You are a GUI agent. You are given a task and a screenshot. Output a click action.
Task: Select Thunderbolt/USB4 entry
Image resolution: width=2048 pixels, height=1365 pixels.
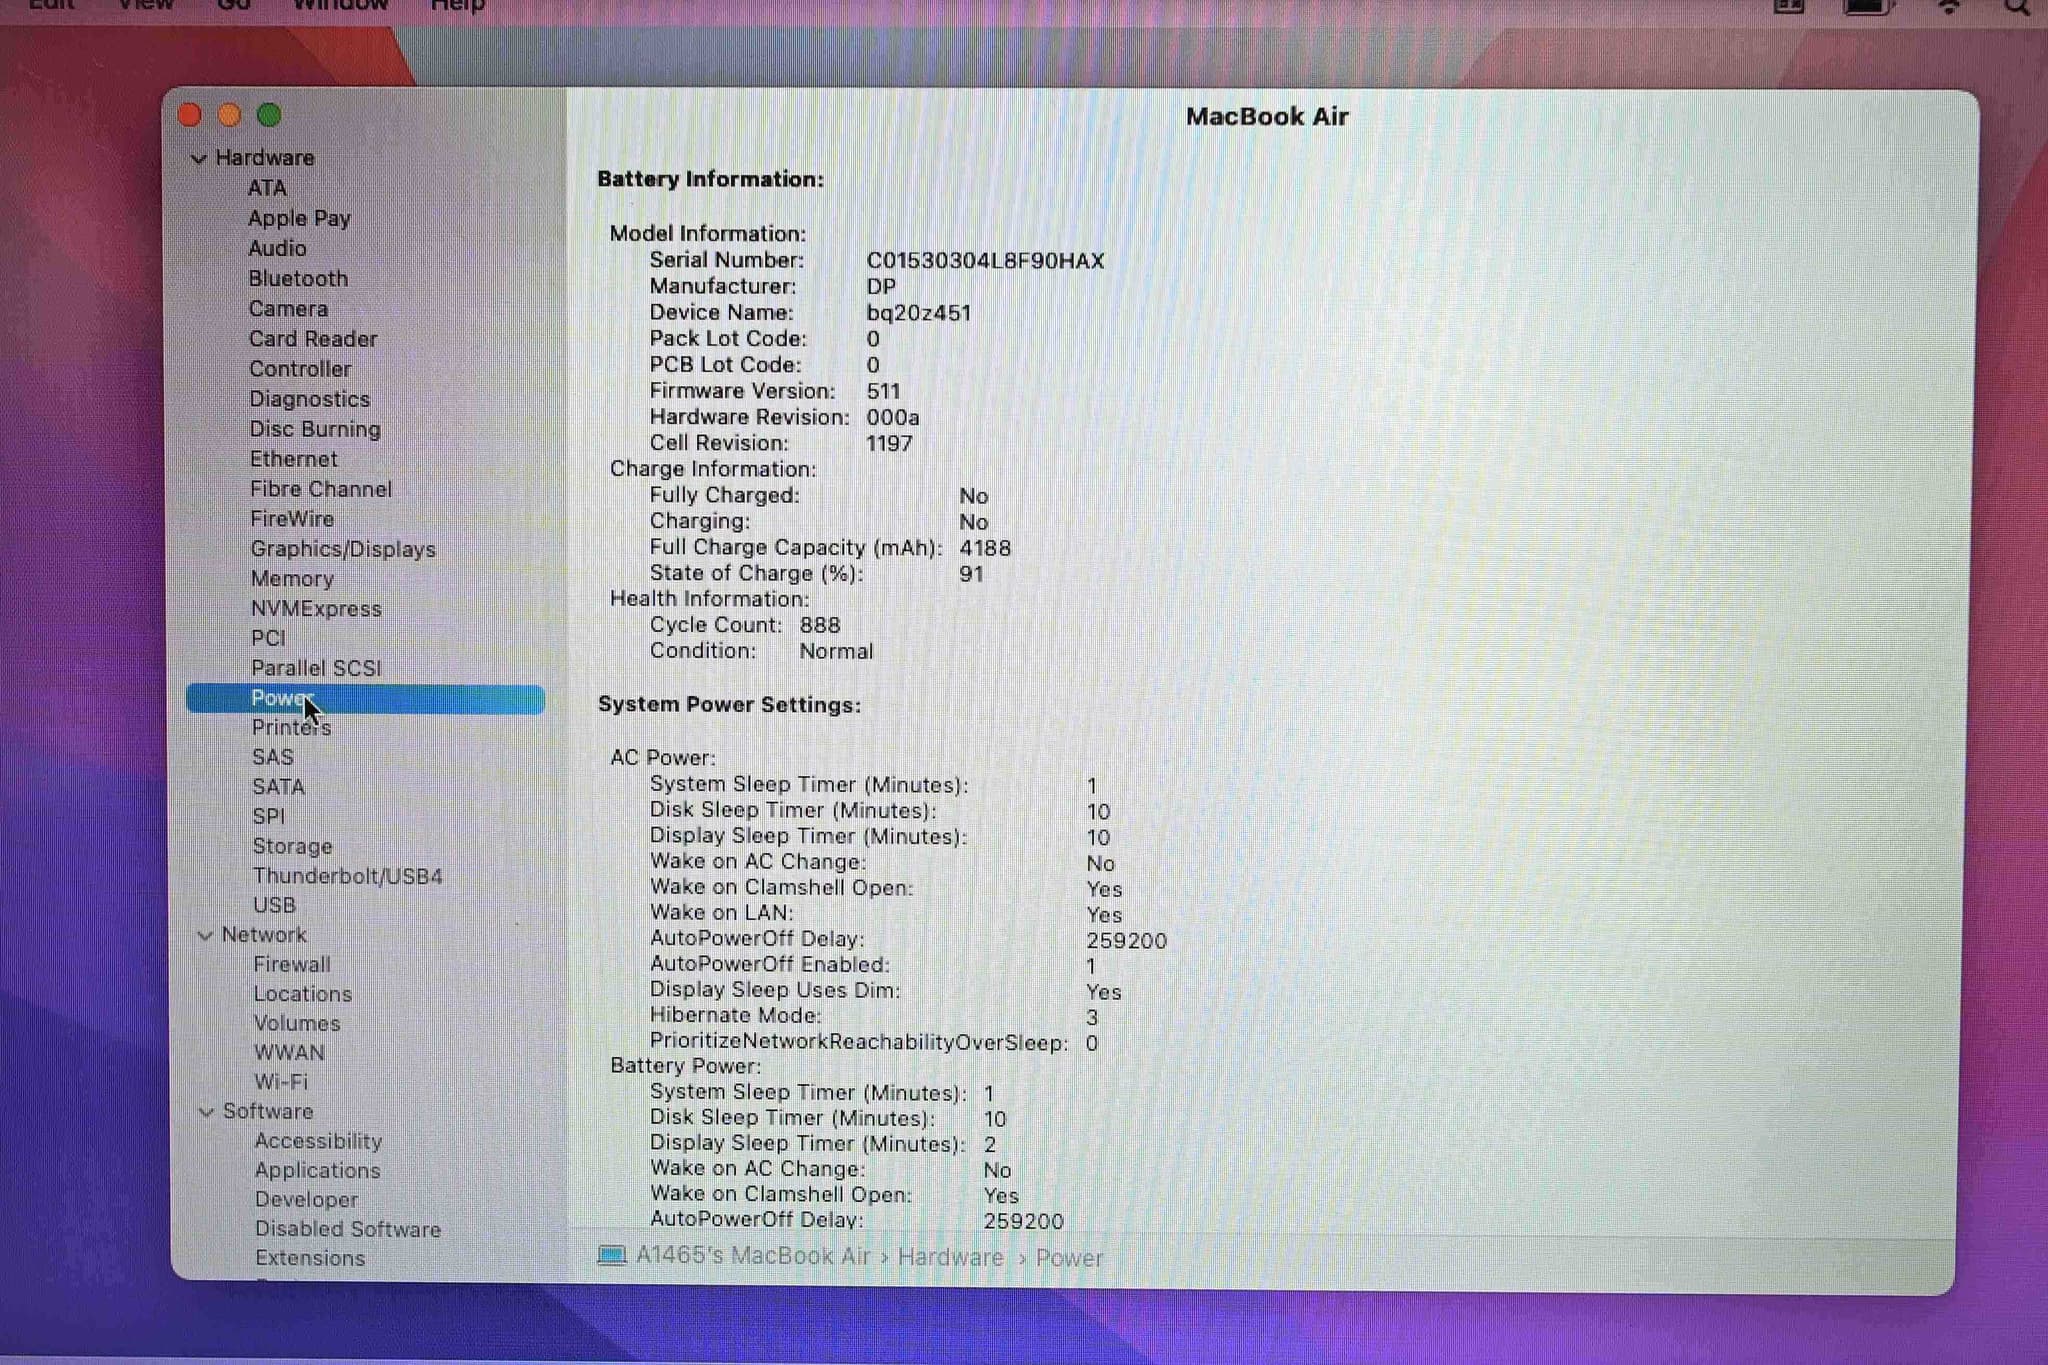point(347,876)
